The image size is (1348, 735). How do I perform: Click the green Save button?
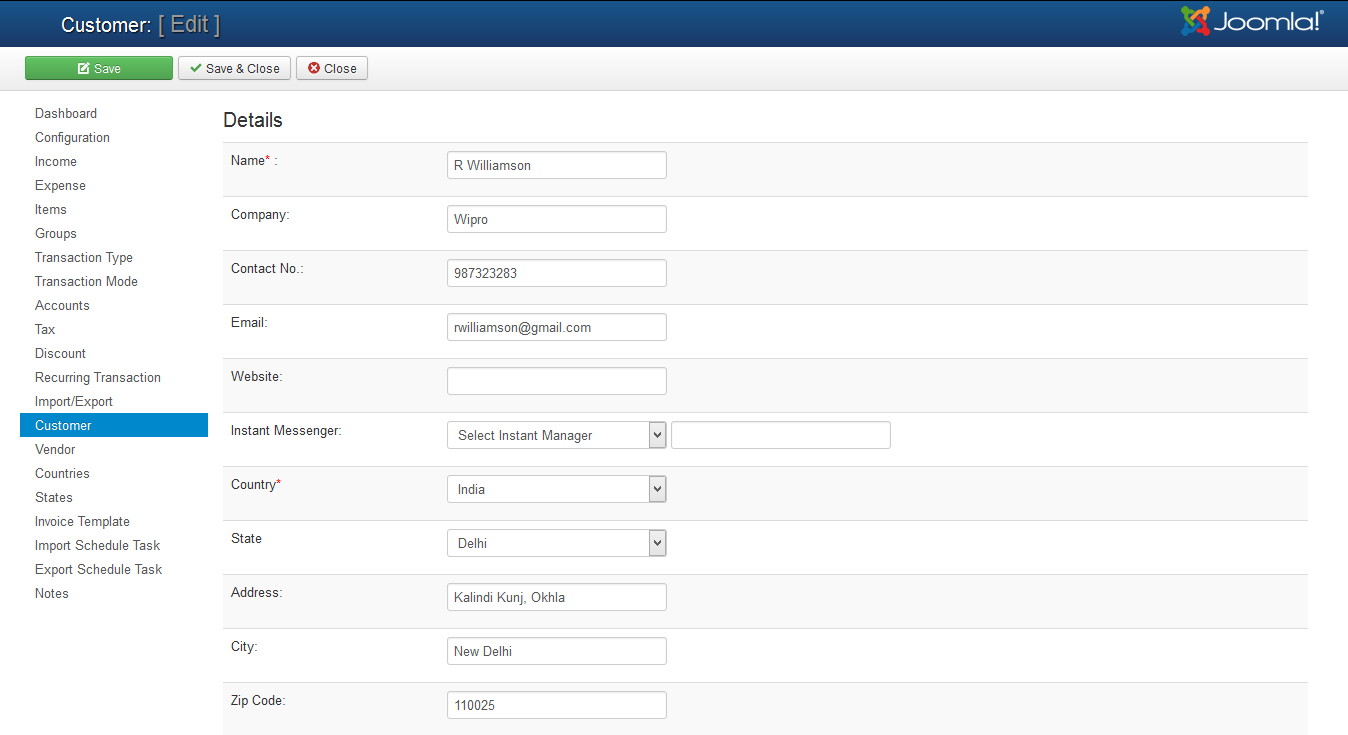(x=99, y=68)
